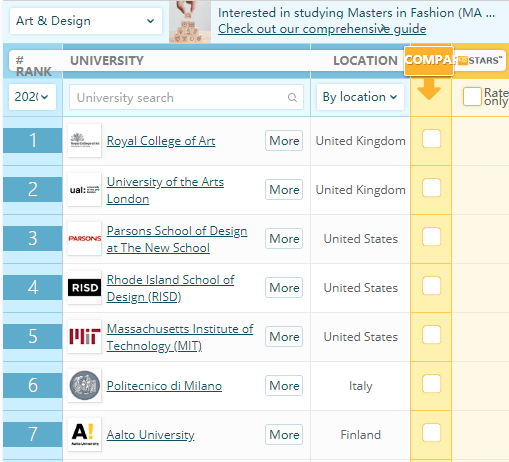Click the Royal College of Art logo

tap(85, 140)
